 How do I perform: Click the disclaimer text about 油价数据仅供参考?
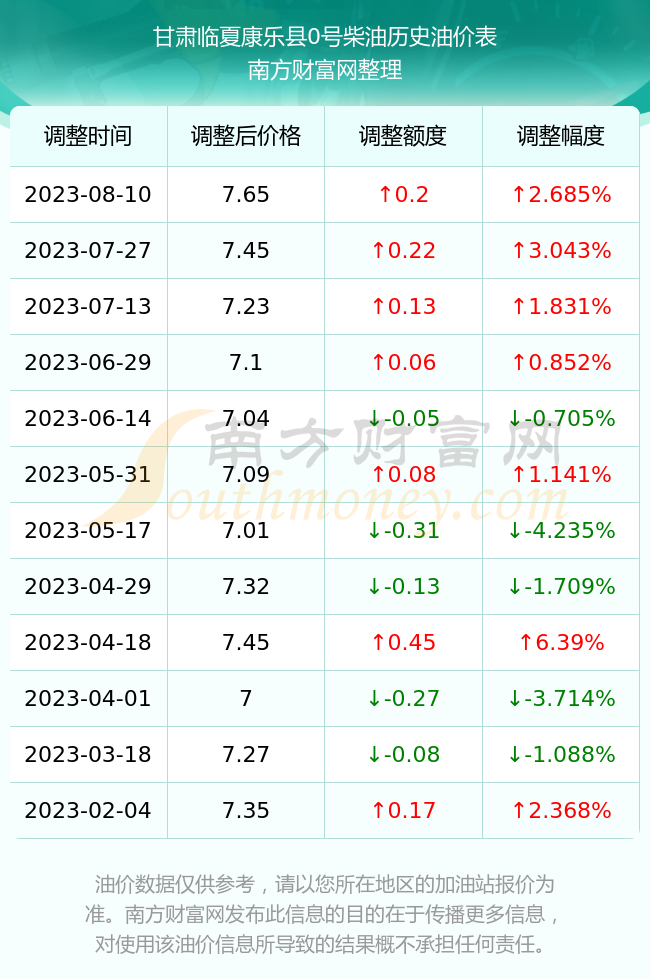[x=324, y=914]
